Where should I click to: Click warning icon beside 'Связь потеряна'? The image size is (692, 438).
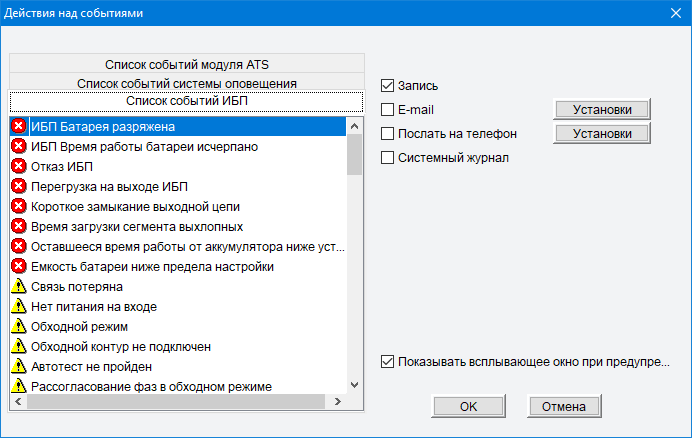point(18,286)
